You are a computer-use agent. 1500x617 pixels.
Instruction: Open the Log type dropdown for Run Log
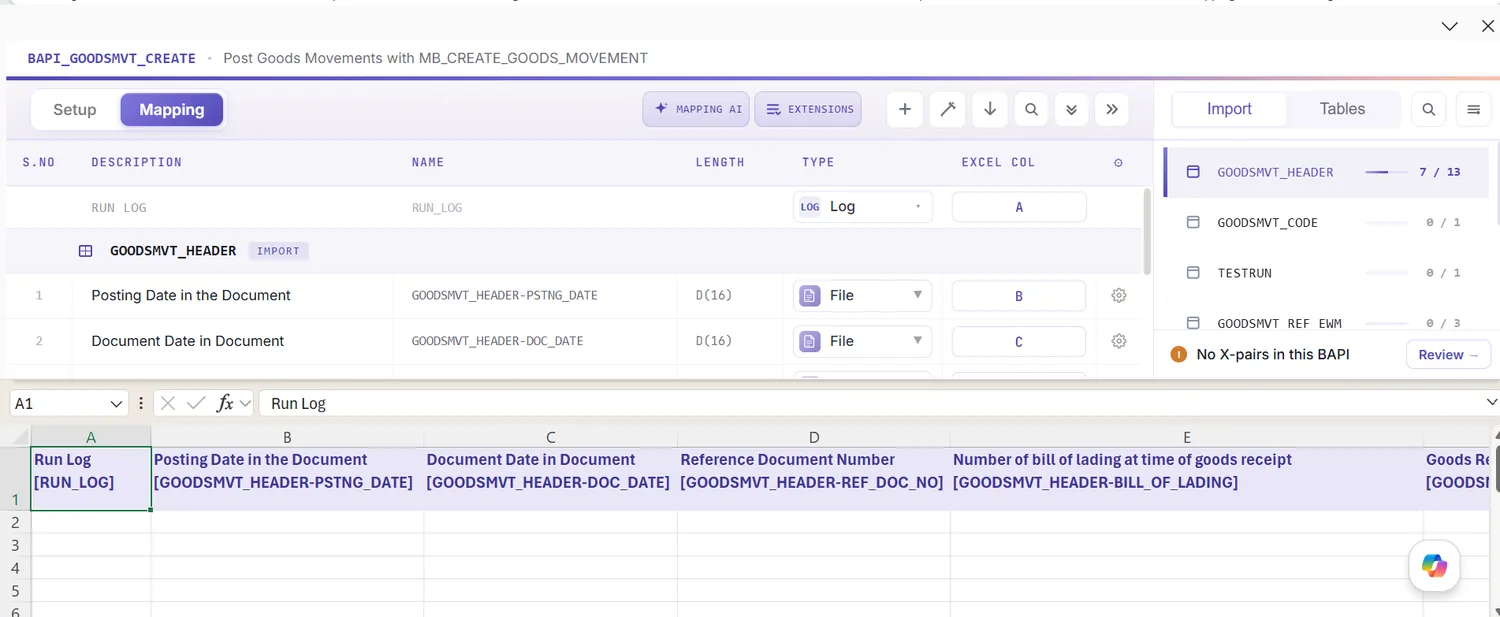pos(863,207)
